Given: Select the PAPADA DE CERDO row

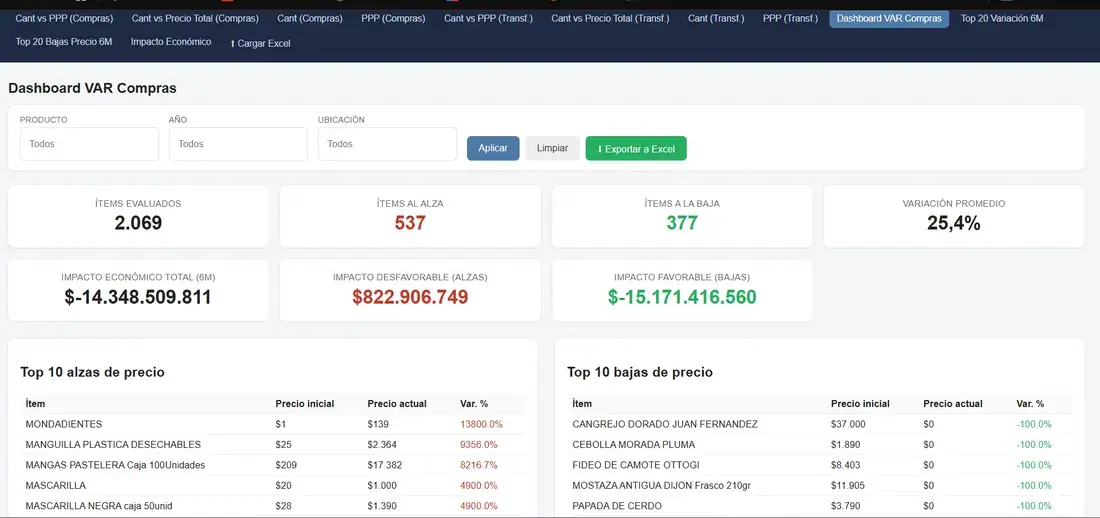Looking at the screenshot, I should [819, 505].
